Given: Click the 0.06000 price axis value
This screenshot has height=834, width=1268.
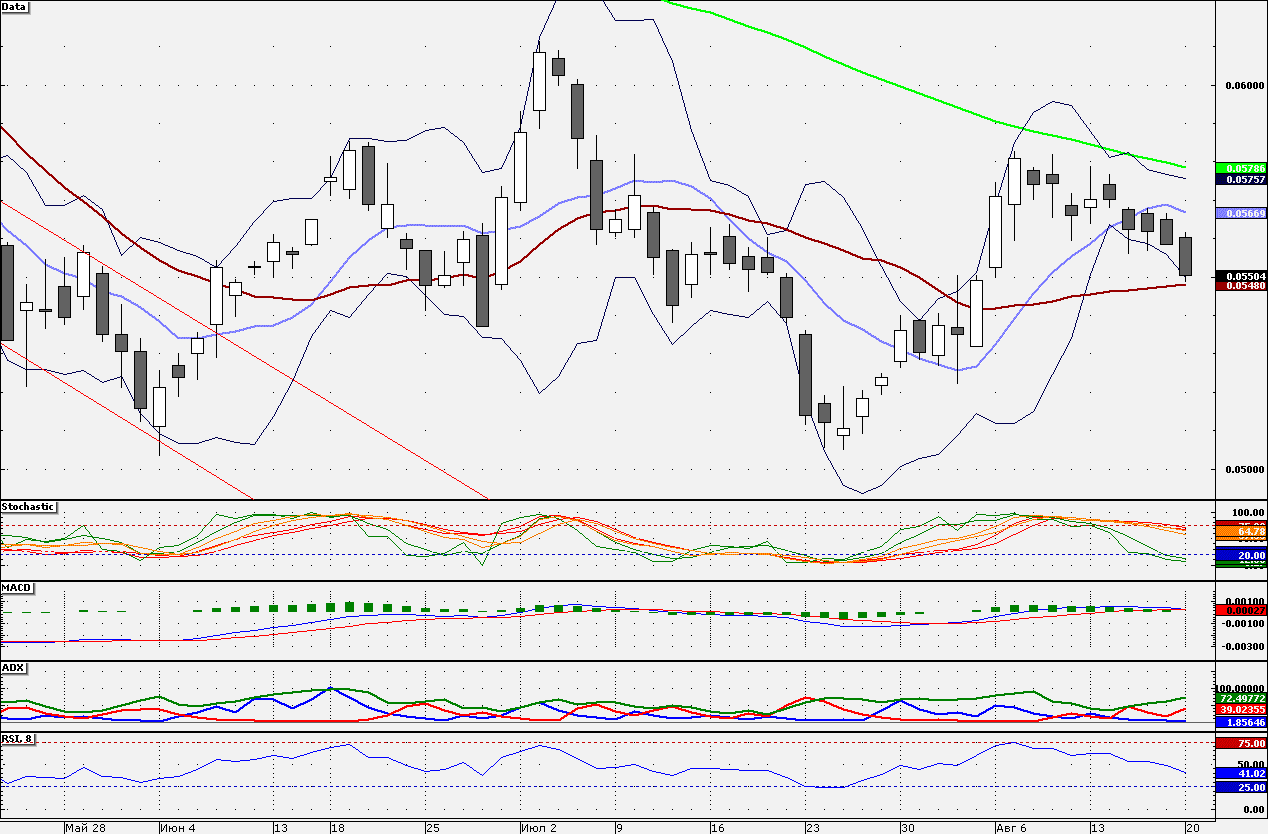Looking at the screenshot, I should (x=1244, y=86).
